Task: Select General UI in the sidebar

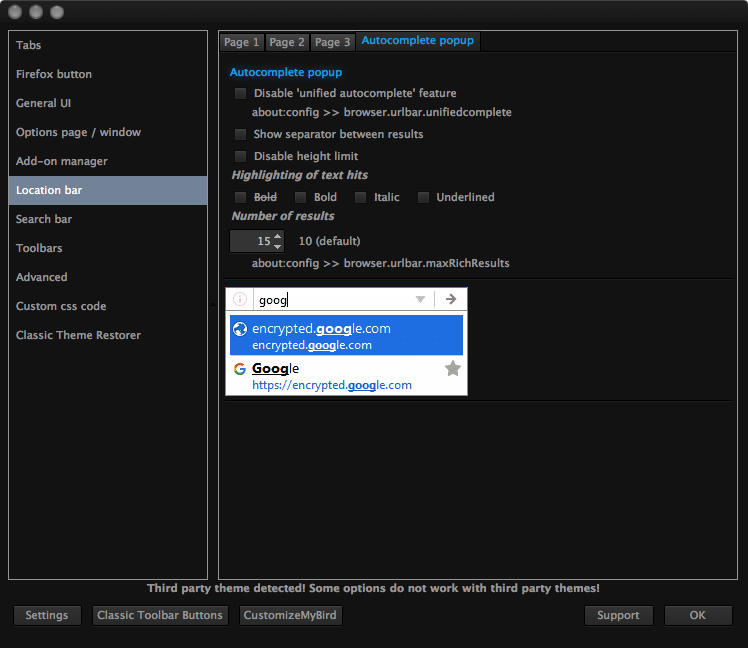Action: (108, 104)
